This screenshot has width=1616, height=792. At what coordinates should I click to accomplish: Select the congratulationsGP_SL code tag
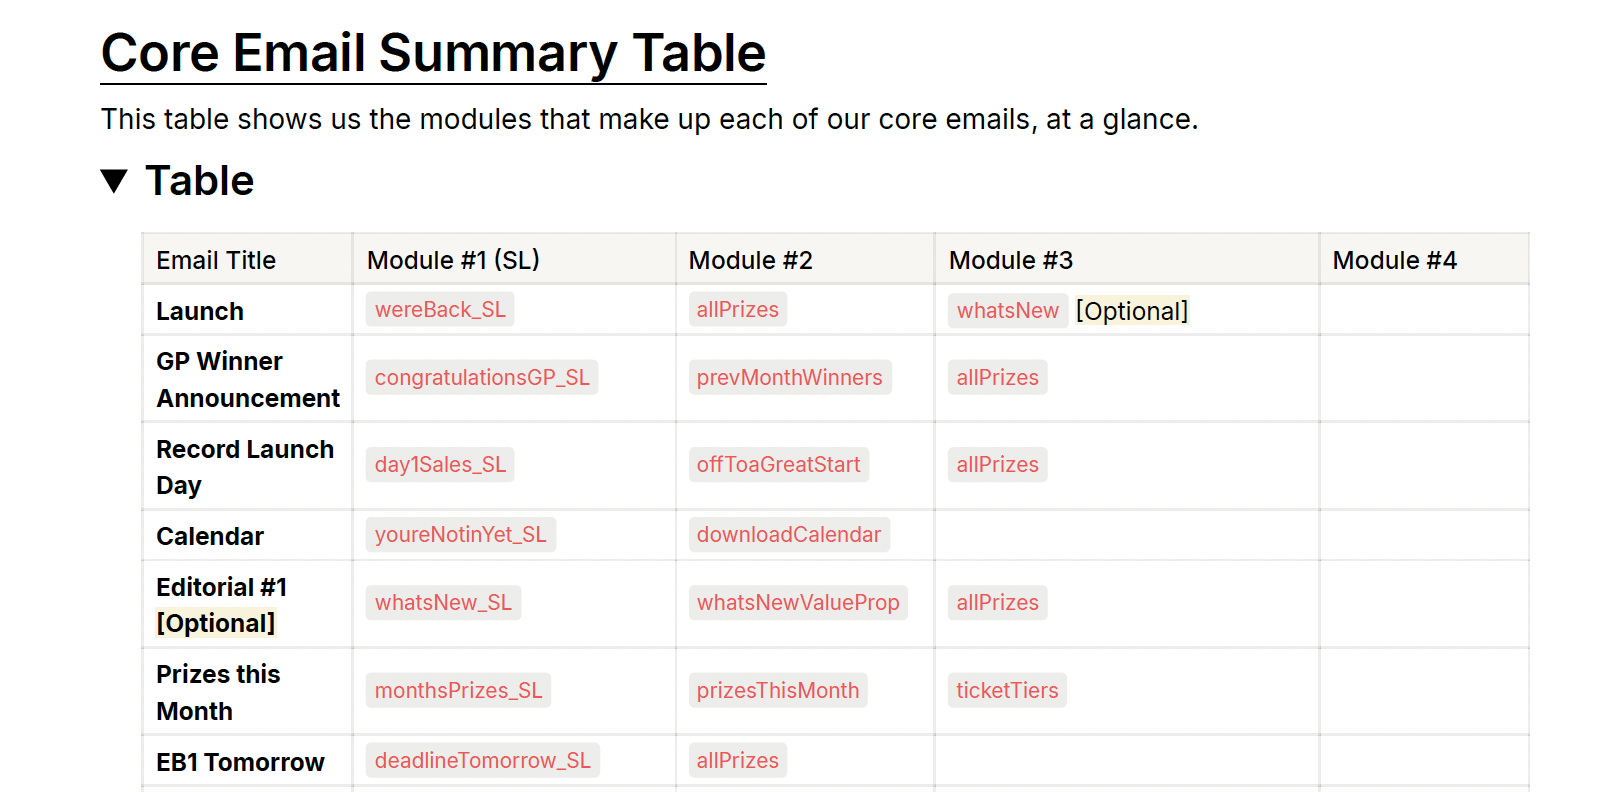[x=482, y=377]
